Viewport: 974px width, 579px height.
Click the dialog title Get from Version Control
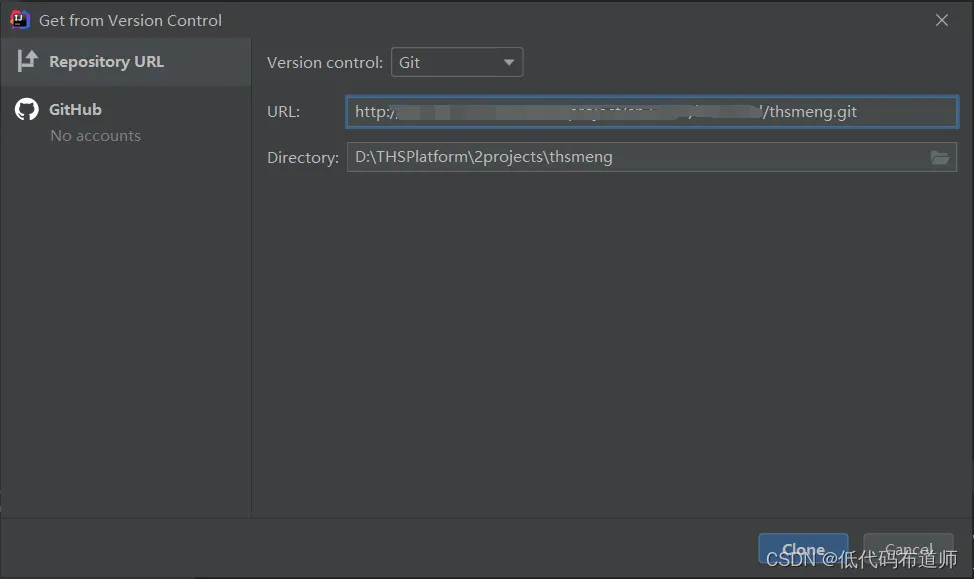pos(130,20)
